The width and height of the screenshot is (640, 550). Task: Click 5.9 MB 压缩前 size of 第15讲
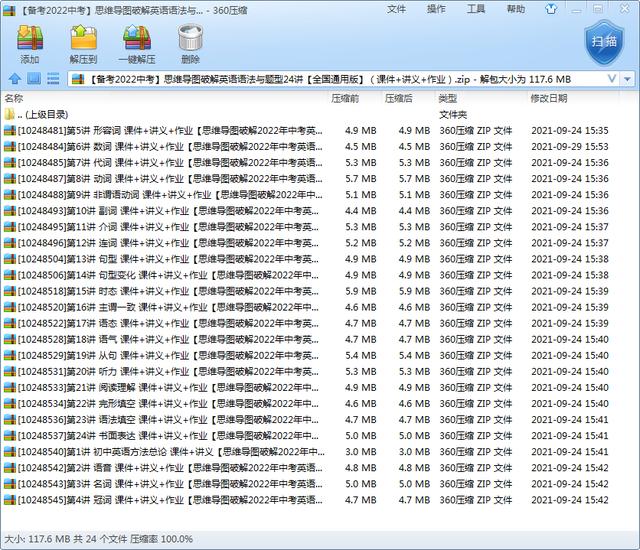pyautogui.click(x=361, y=291)
